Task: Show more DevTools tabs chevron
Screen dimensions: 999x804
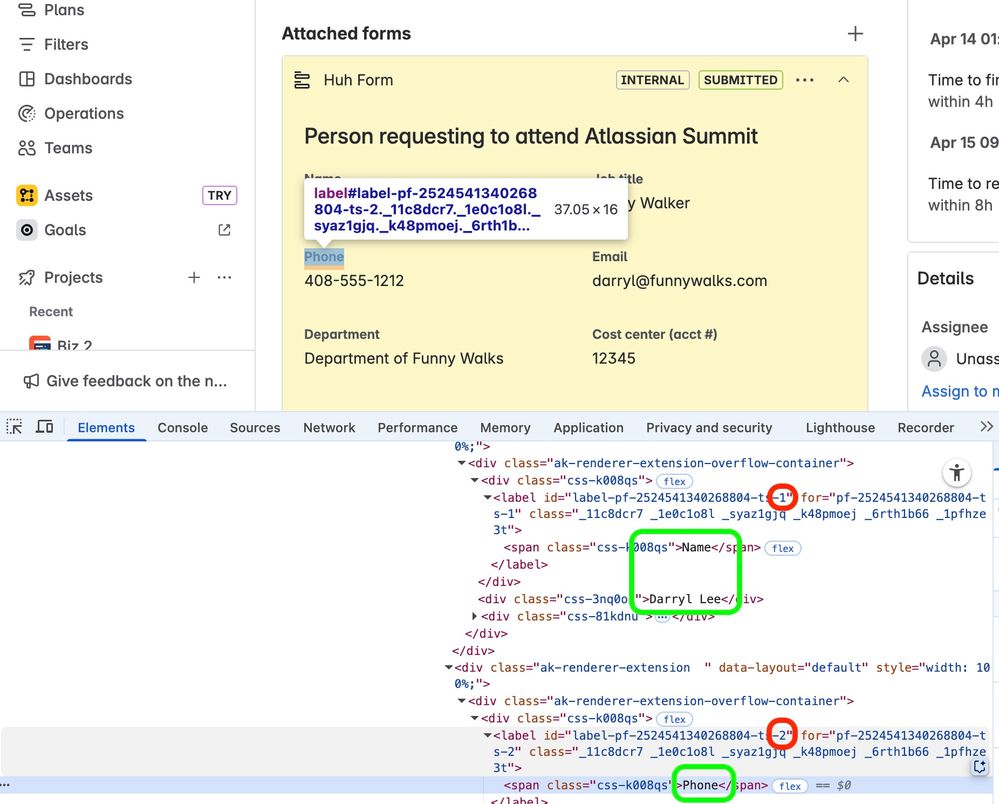Action: [986, 427]
